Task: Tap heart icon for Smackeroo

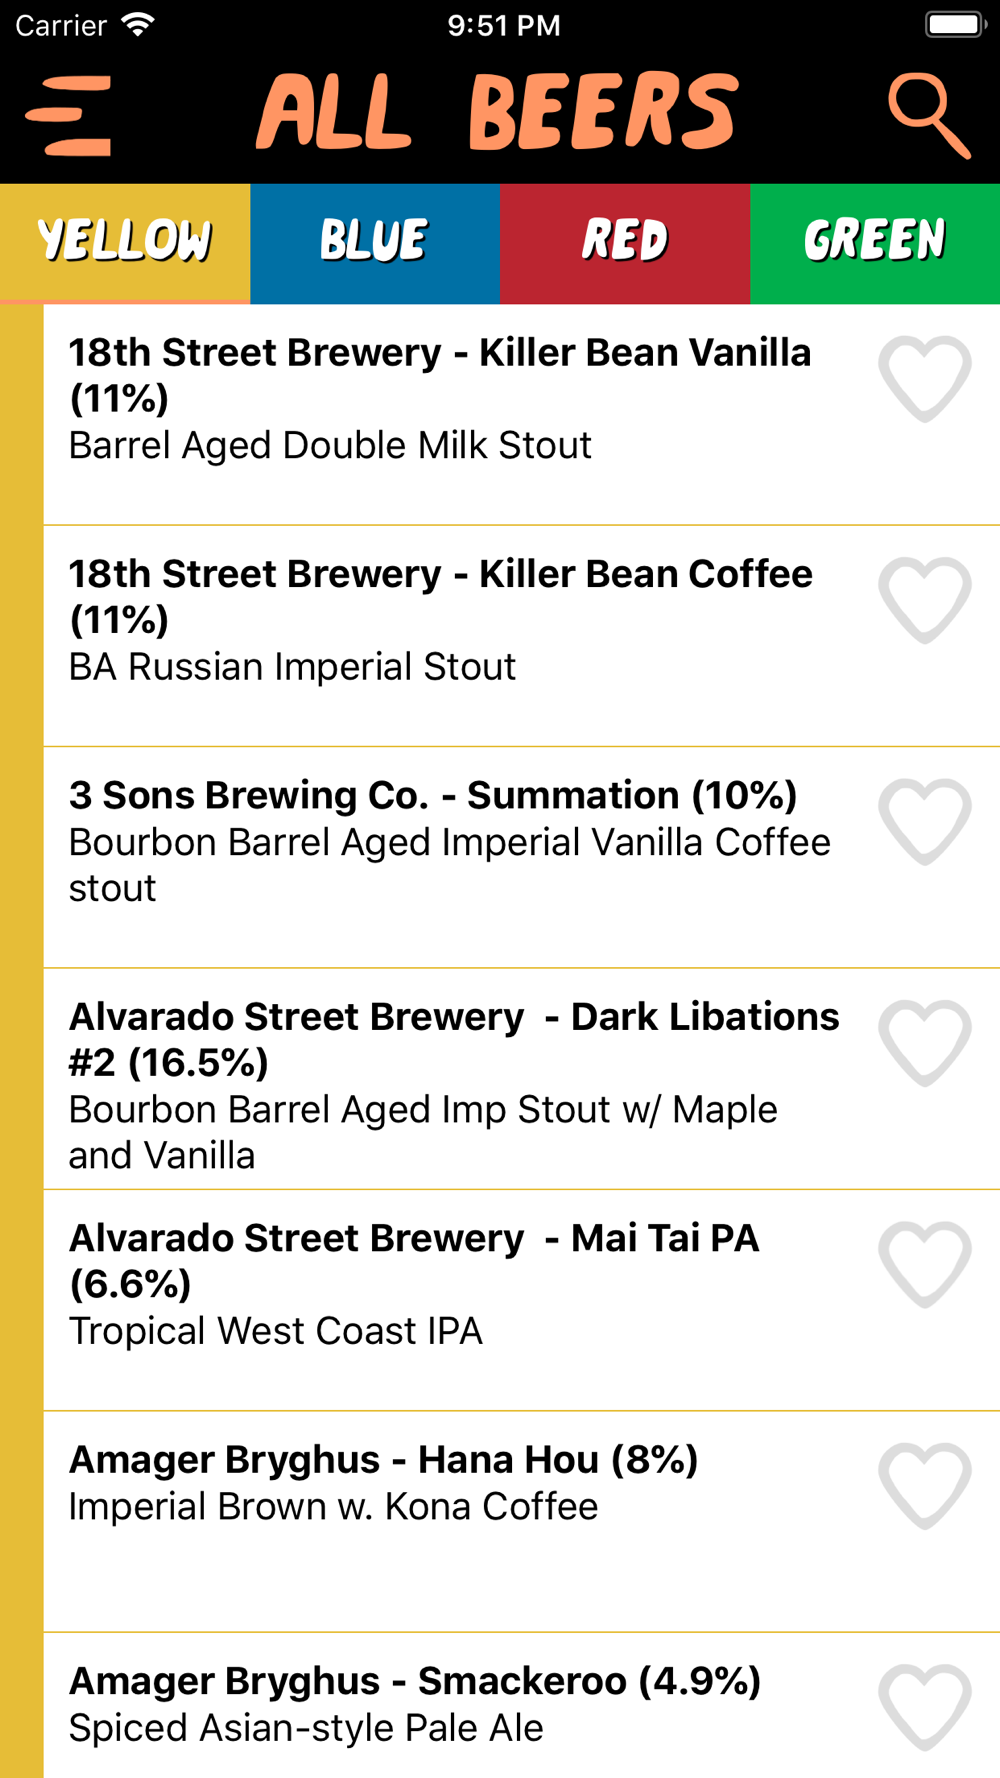Action: point(925,1707)
